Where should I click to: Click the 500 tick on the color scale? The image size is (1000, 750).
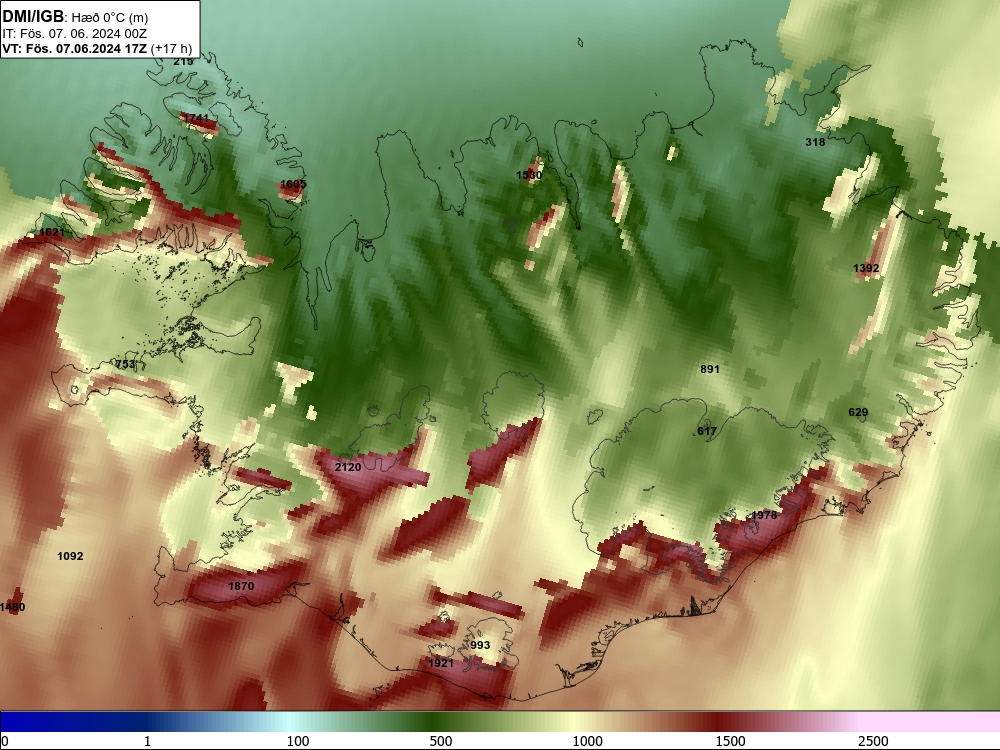pyautogui.click(x=441, y=741)
